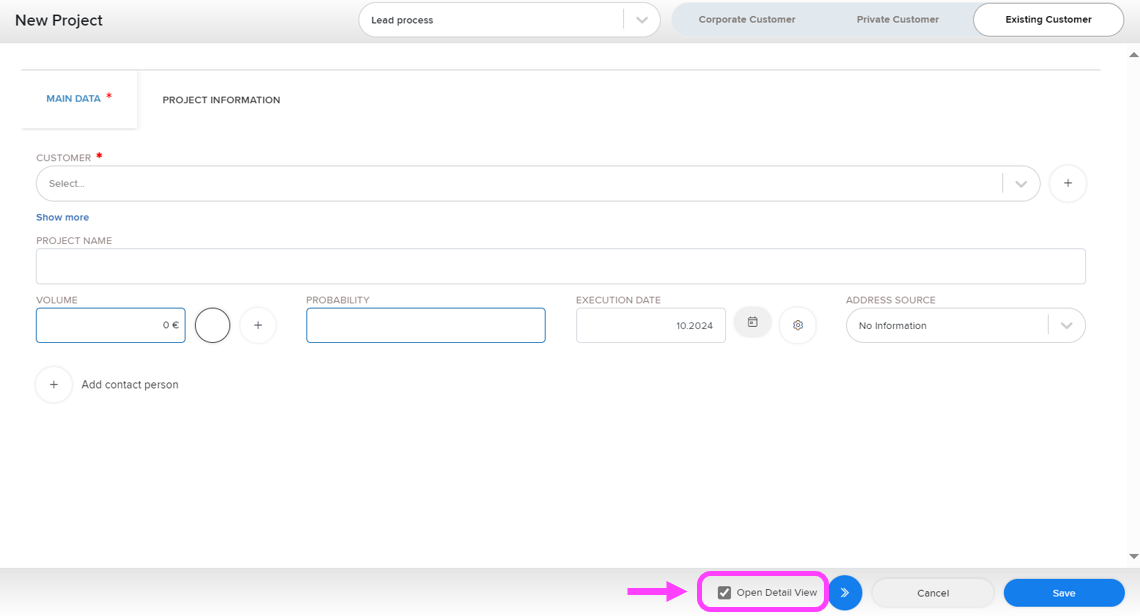
Task: Click the blue double-arrow button
Action: point(845,593)
